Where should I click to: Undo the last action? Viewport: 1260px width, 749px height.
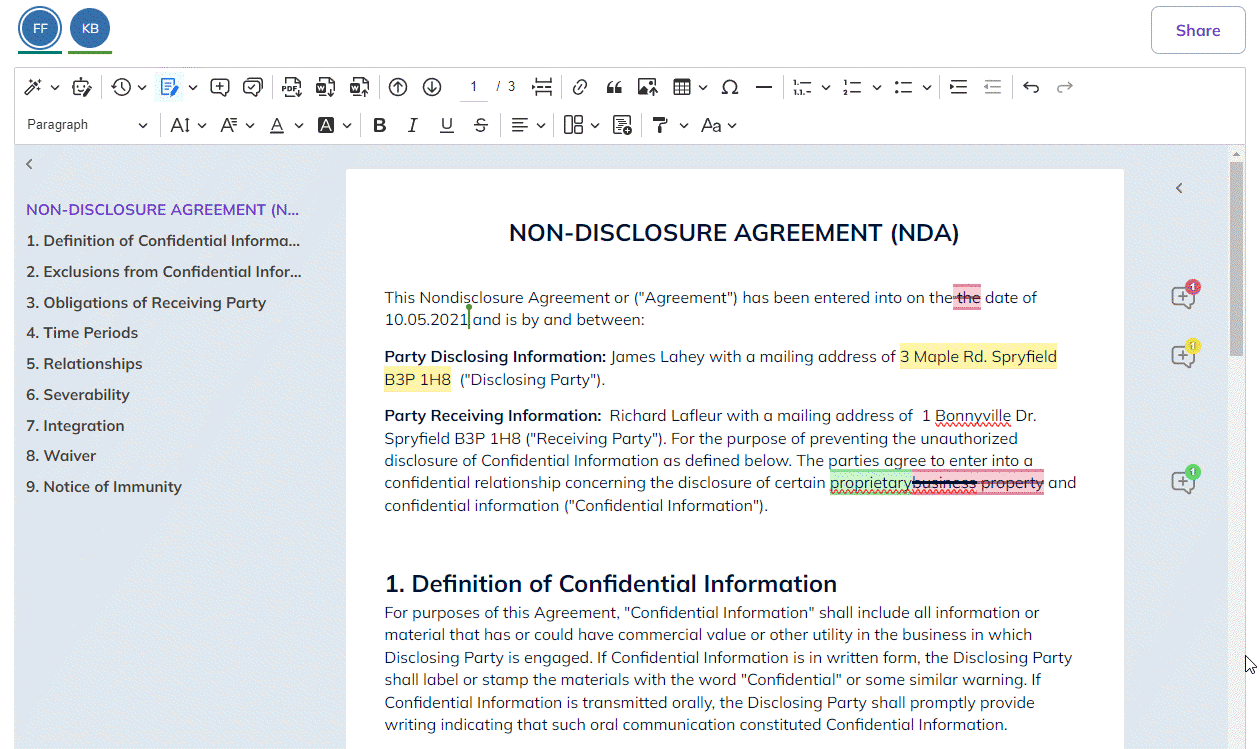[1031, 87]
